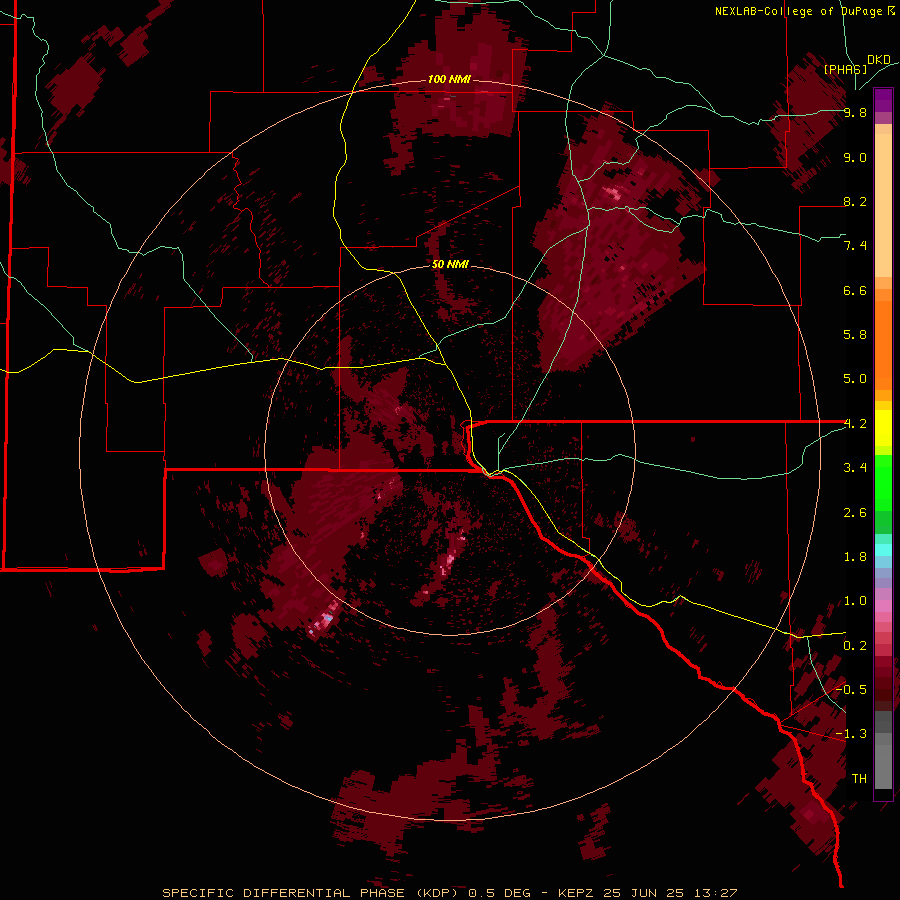Click the '100 NMI' range ring label
Viewport: 900px width, 900px height.
(x=449, y=79)
